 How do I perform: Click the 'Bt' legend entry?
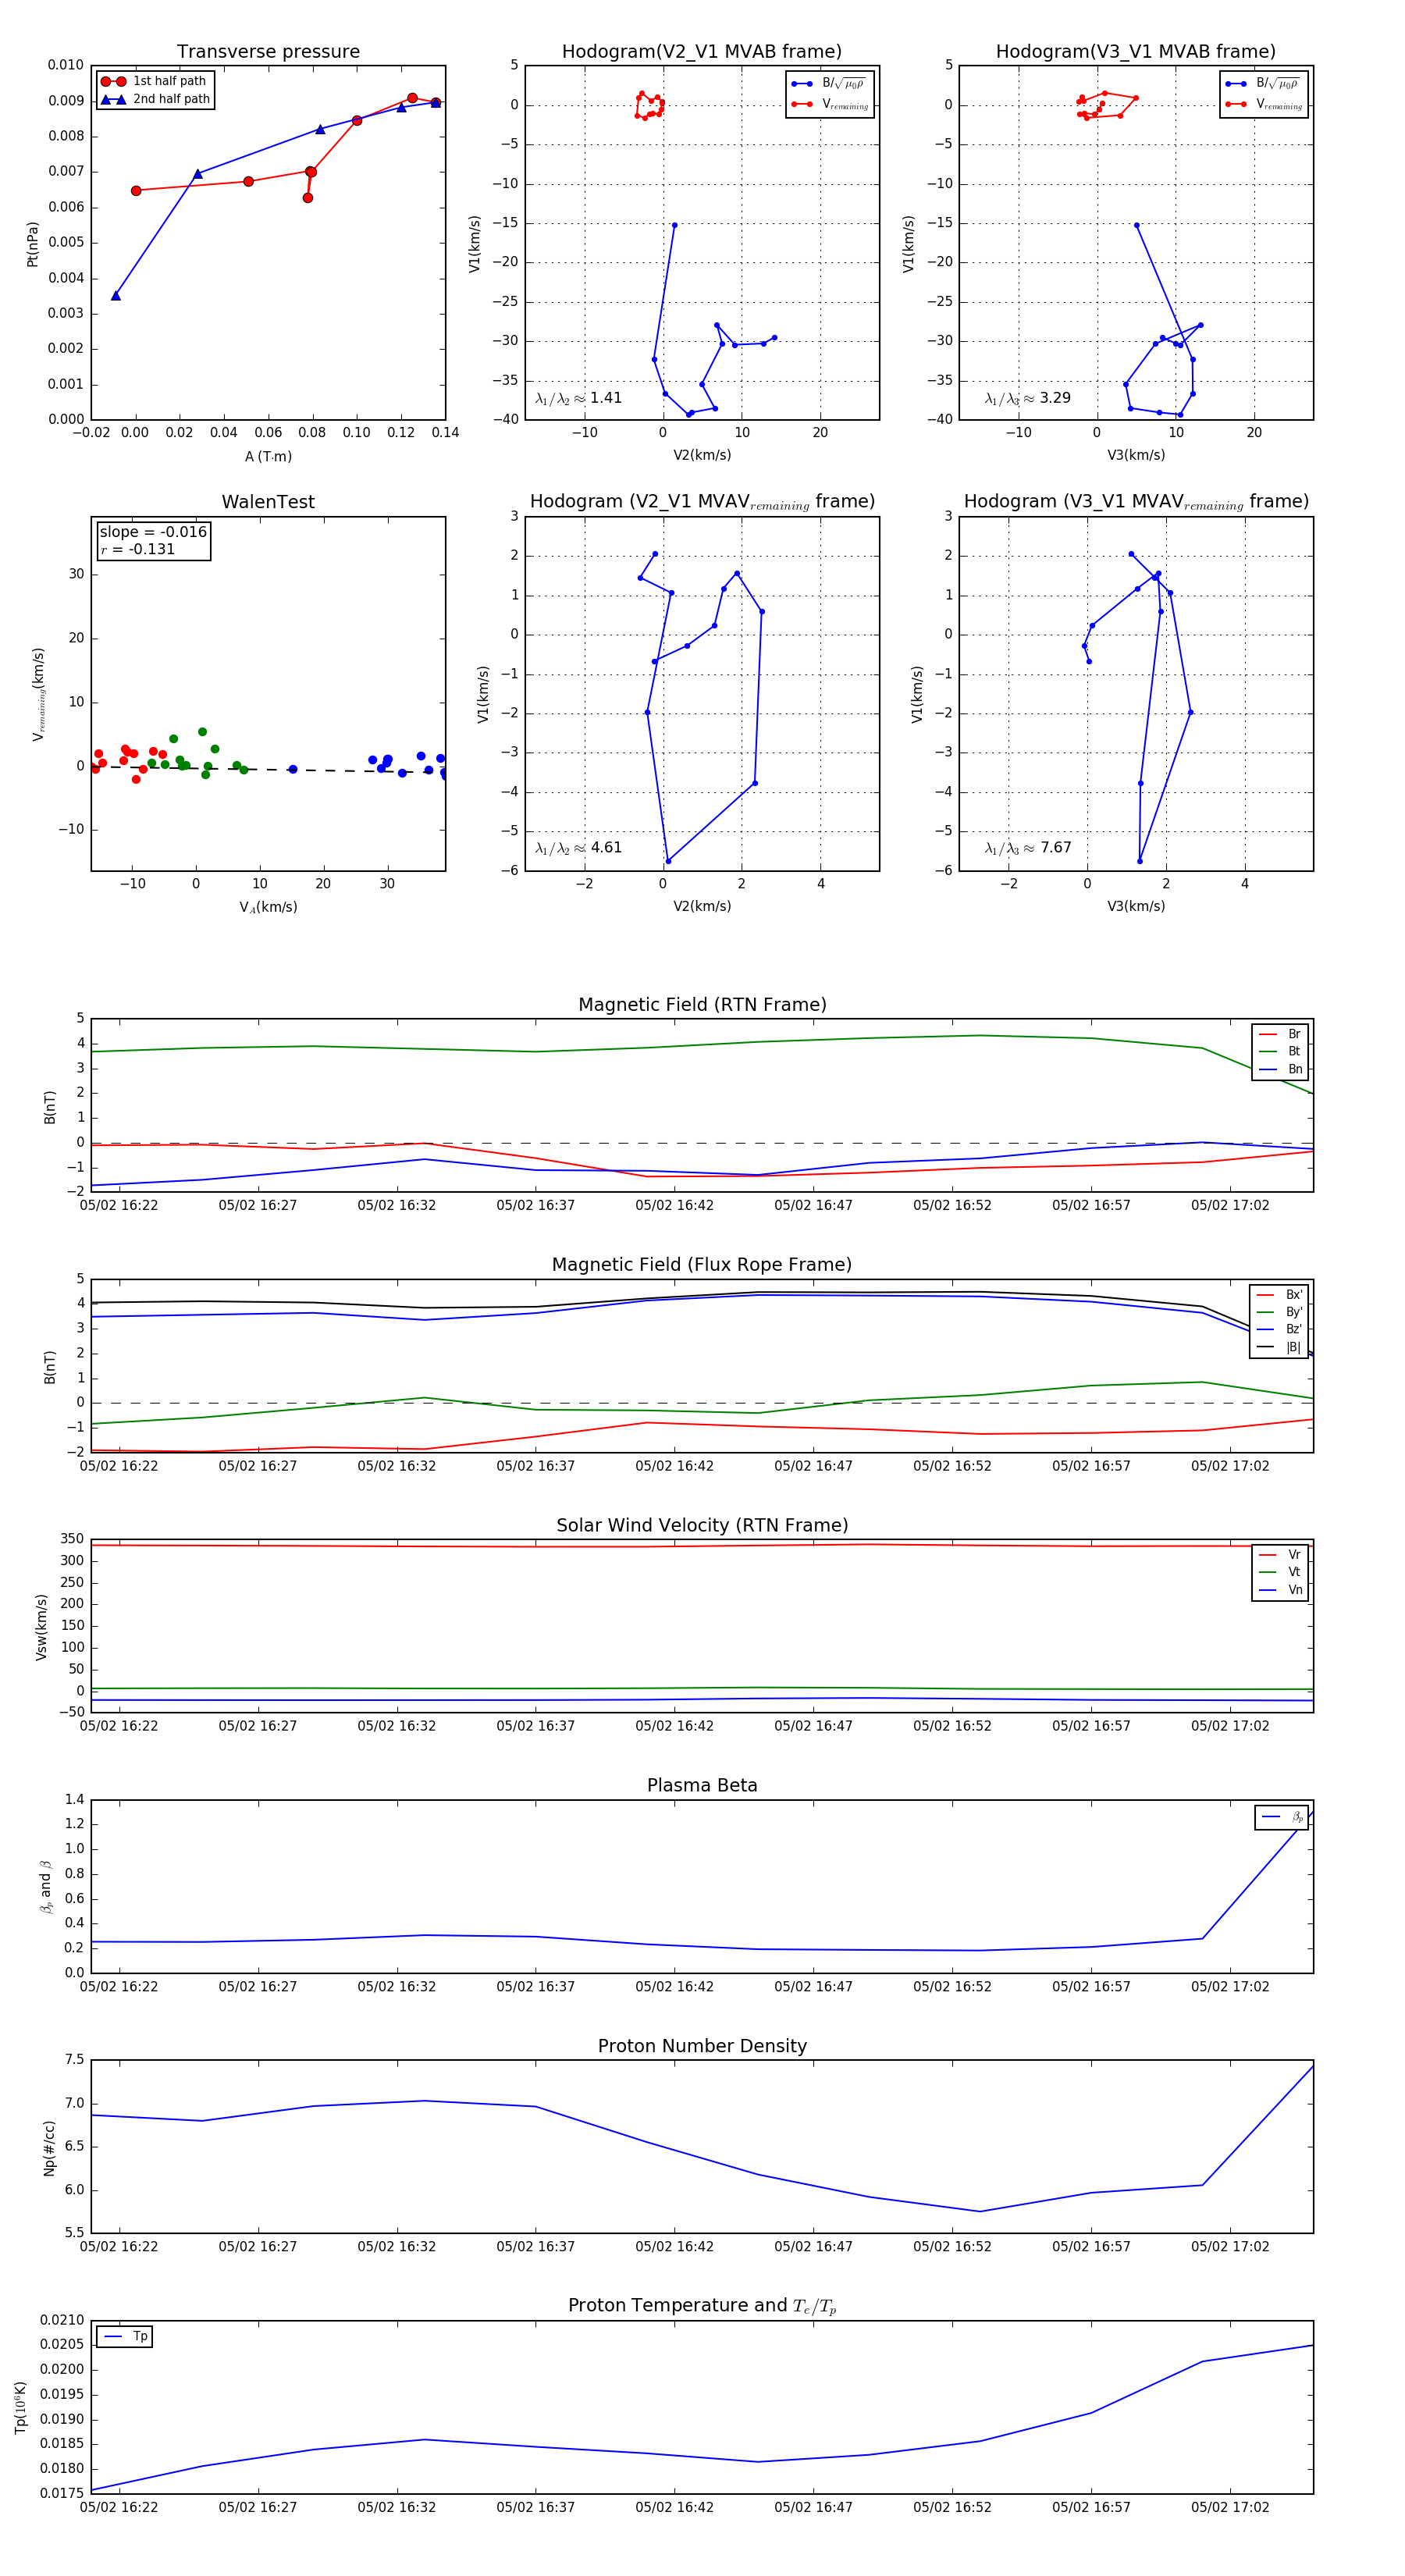pyautogui.click(x=1281, y=1051)
